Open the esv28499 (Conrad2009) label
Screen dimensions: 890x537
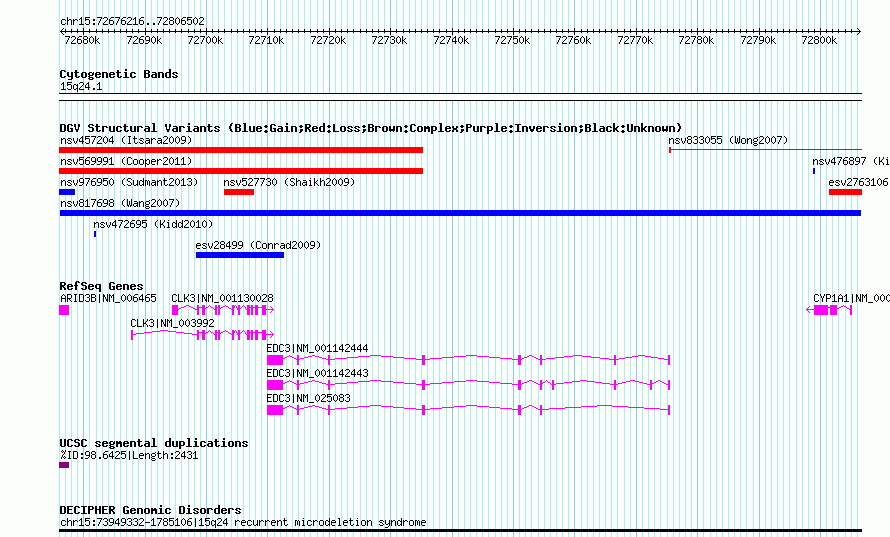[x=258, y=245]
